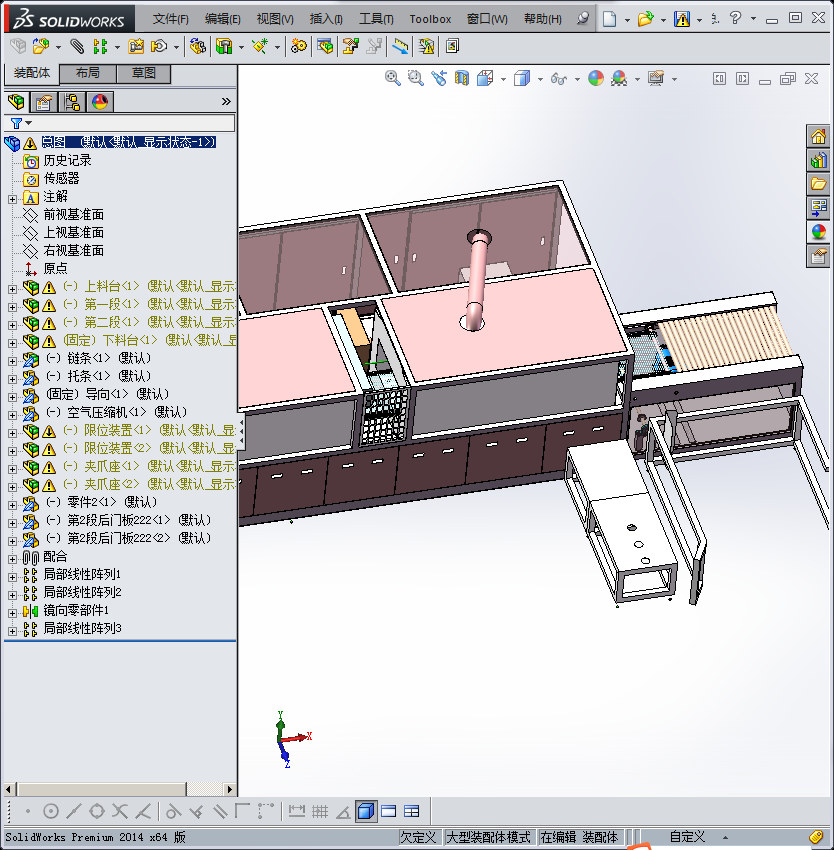Open SolidWorks Resources home icon in task pane

pyautogui.click(x=819, y=136)
